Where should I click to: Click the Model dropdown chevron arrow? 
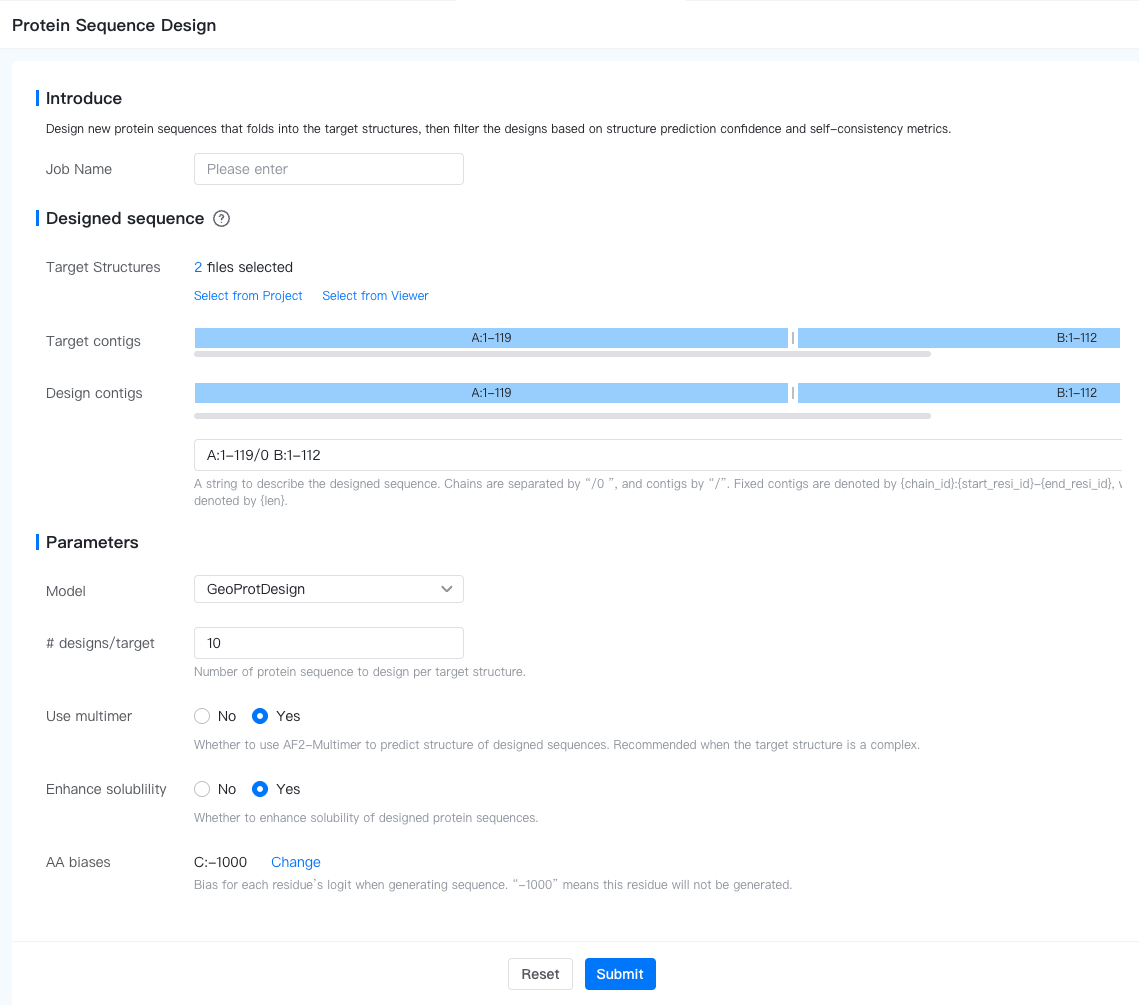point(447,590)
